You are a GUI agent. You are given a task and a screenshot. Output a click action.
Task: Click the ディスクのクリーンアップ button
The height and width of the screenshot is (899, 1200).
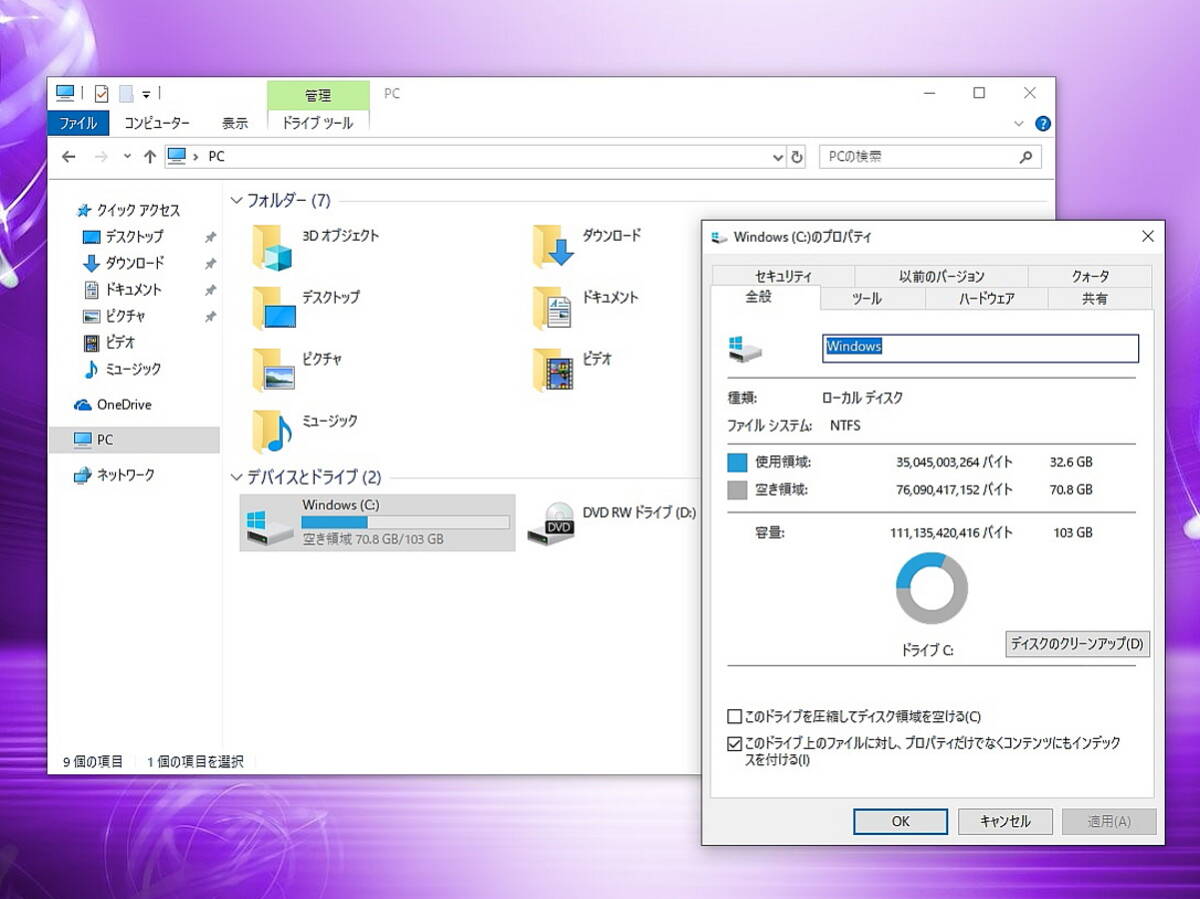click(1077, 643)
